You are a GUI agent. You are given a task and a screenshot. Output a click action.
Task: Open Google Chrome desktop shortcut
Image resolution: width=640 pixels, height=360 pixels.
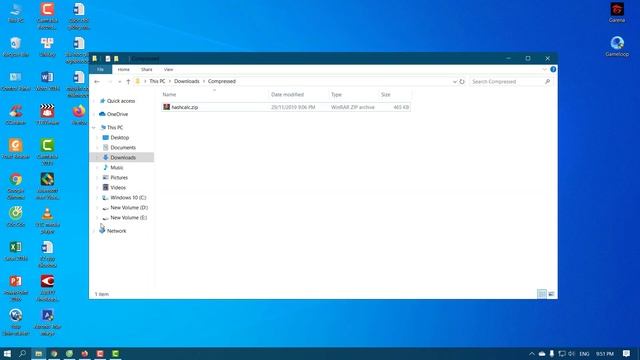pyautogui.click(x=16, y=186)
